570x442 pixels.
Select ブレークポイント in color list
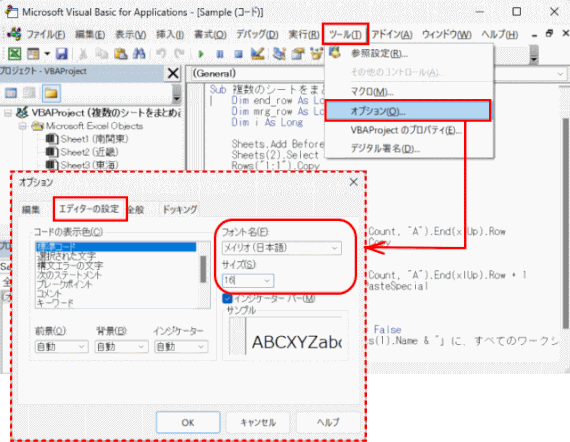tap(64, 284)
